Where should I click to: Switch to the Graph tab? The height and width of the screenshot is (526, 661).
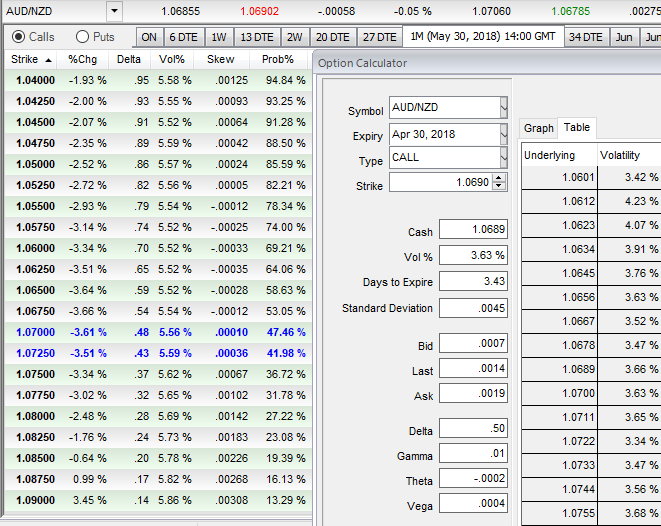click(539, 128)
